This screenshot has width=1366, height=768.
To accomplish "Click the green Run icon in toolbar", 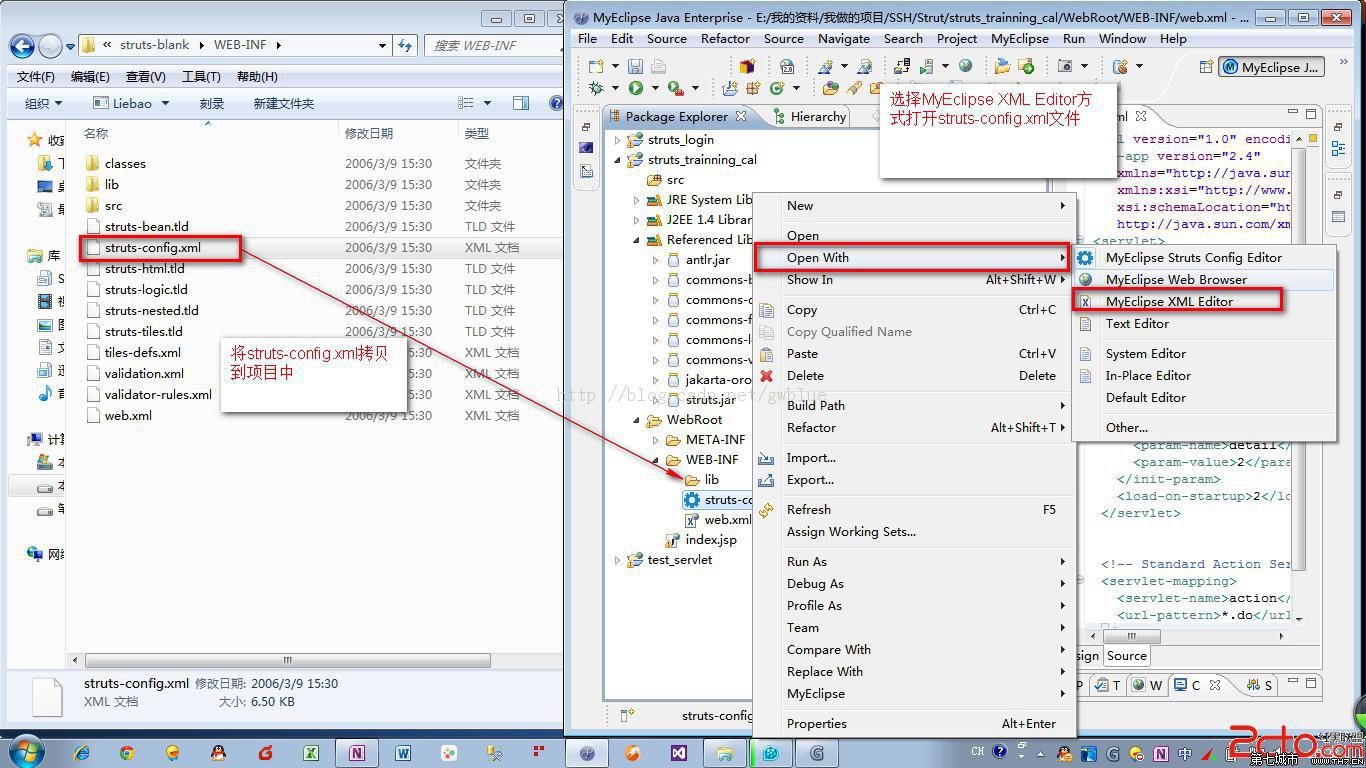I will tap(635, 88).
